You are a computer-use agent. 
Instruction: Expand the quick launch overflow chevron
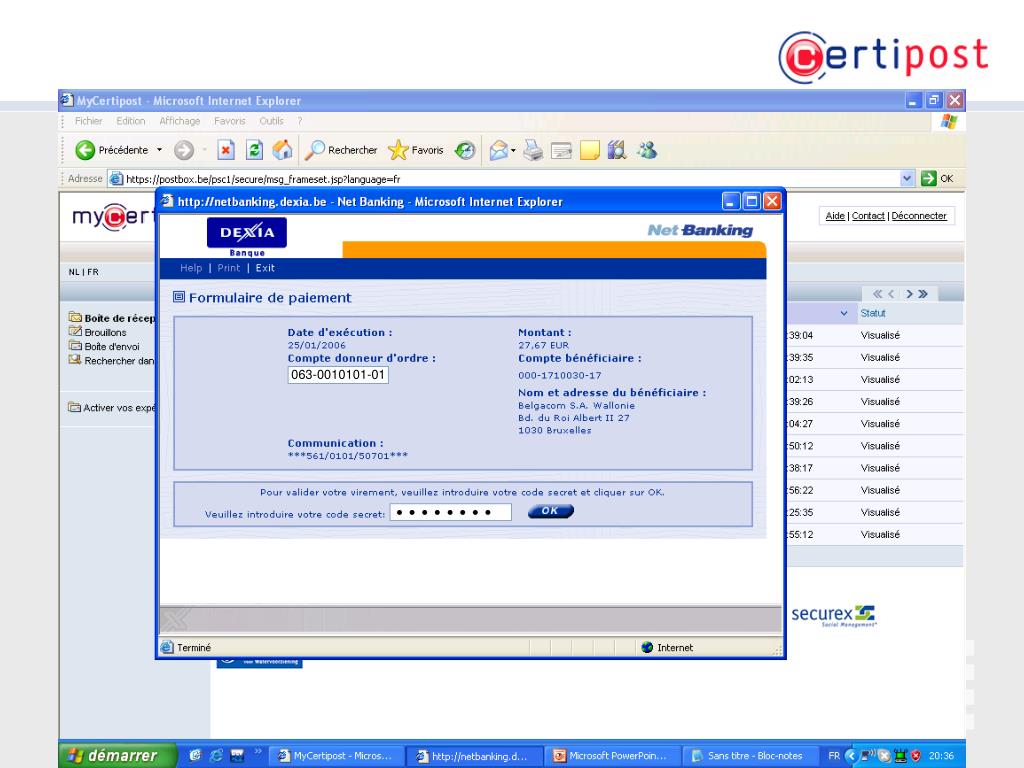[x=258, y=752]
